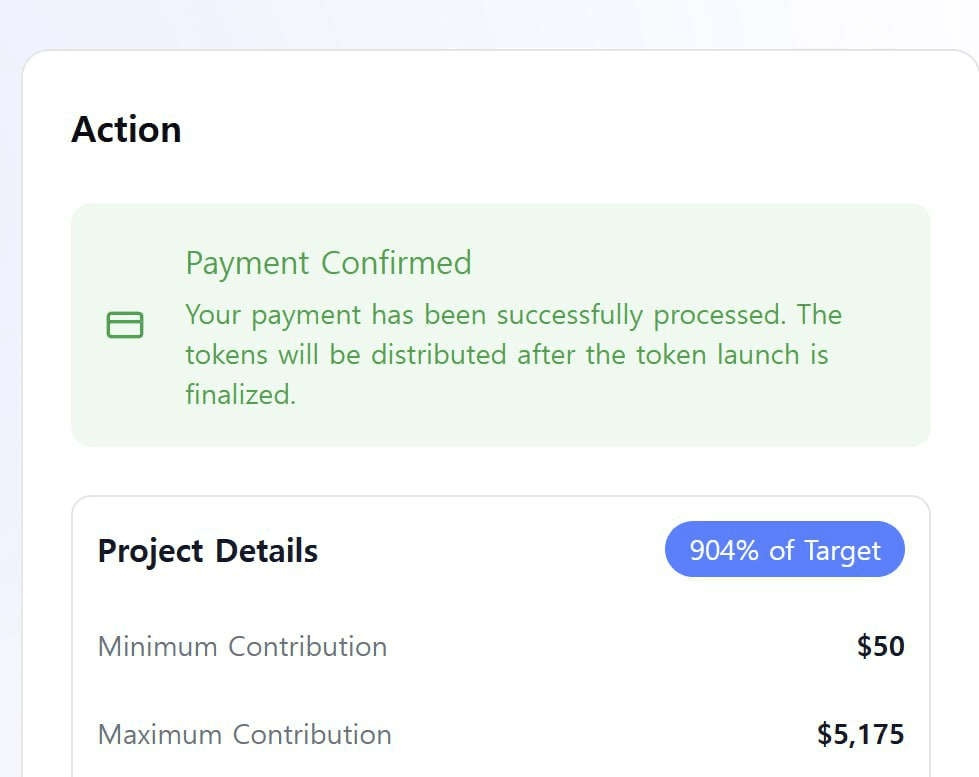Viewport: 979px width, 777px height.
Task: Click the word Contribution in the maximum row
Action: tap(312, 735)
